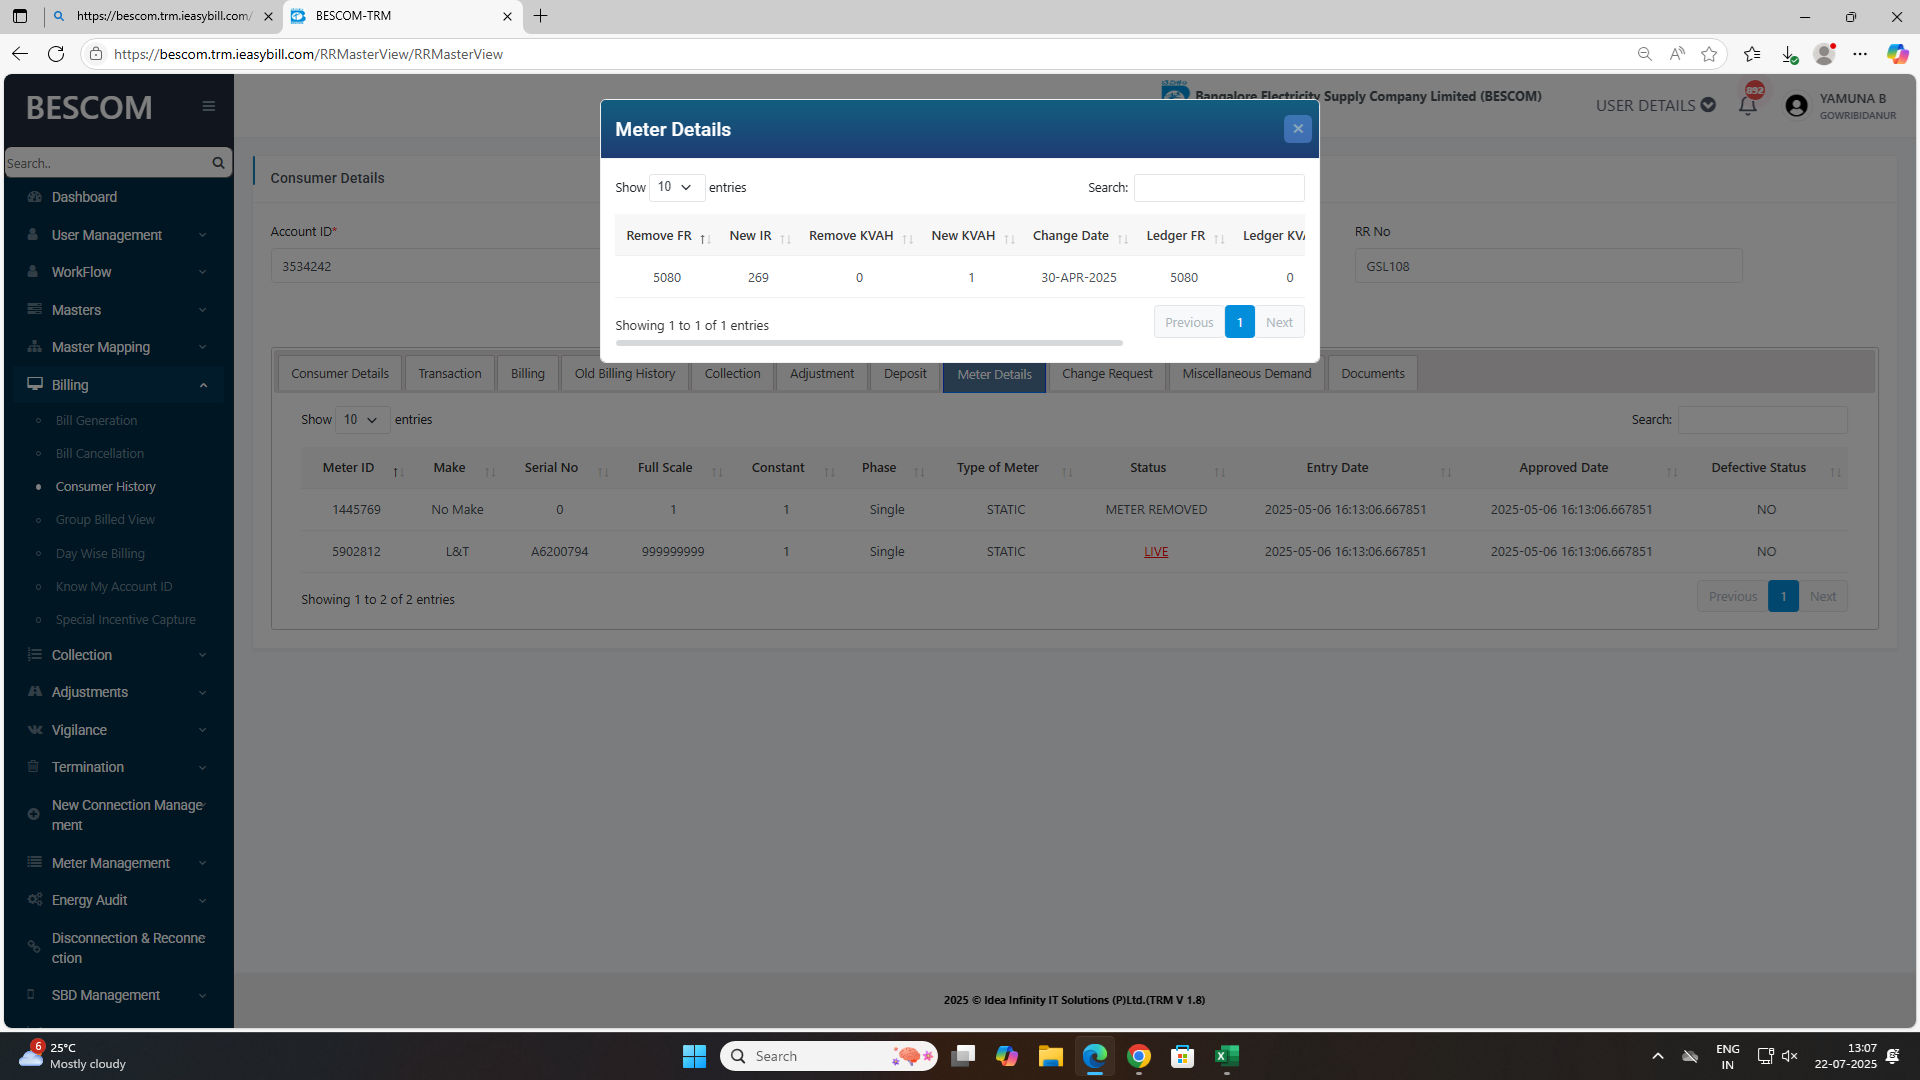Sort meter table by Meter ID
Viewport: 1920px width, 1080px height.
coord(356,468)
